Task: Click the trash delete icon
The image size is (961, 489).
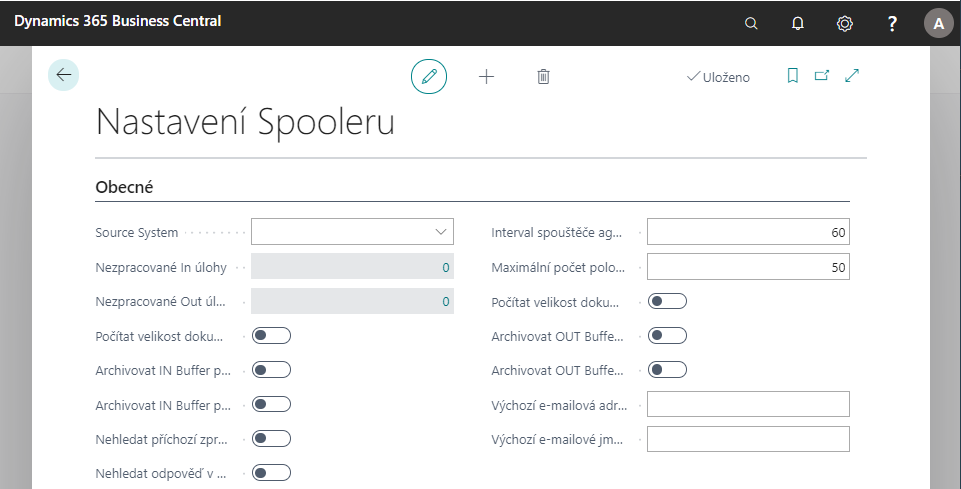Action: pos(543,76)
